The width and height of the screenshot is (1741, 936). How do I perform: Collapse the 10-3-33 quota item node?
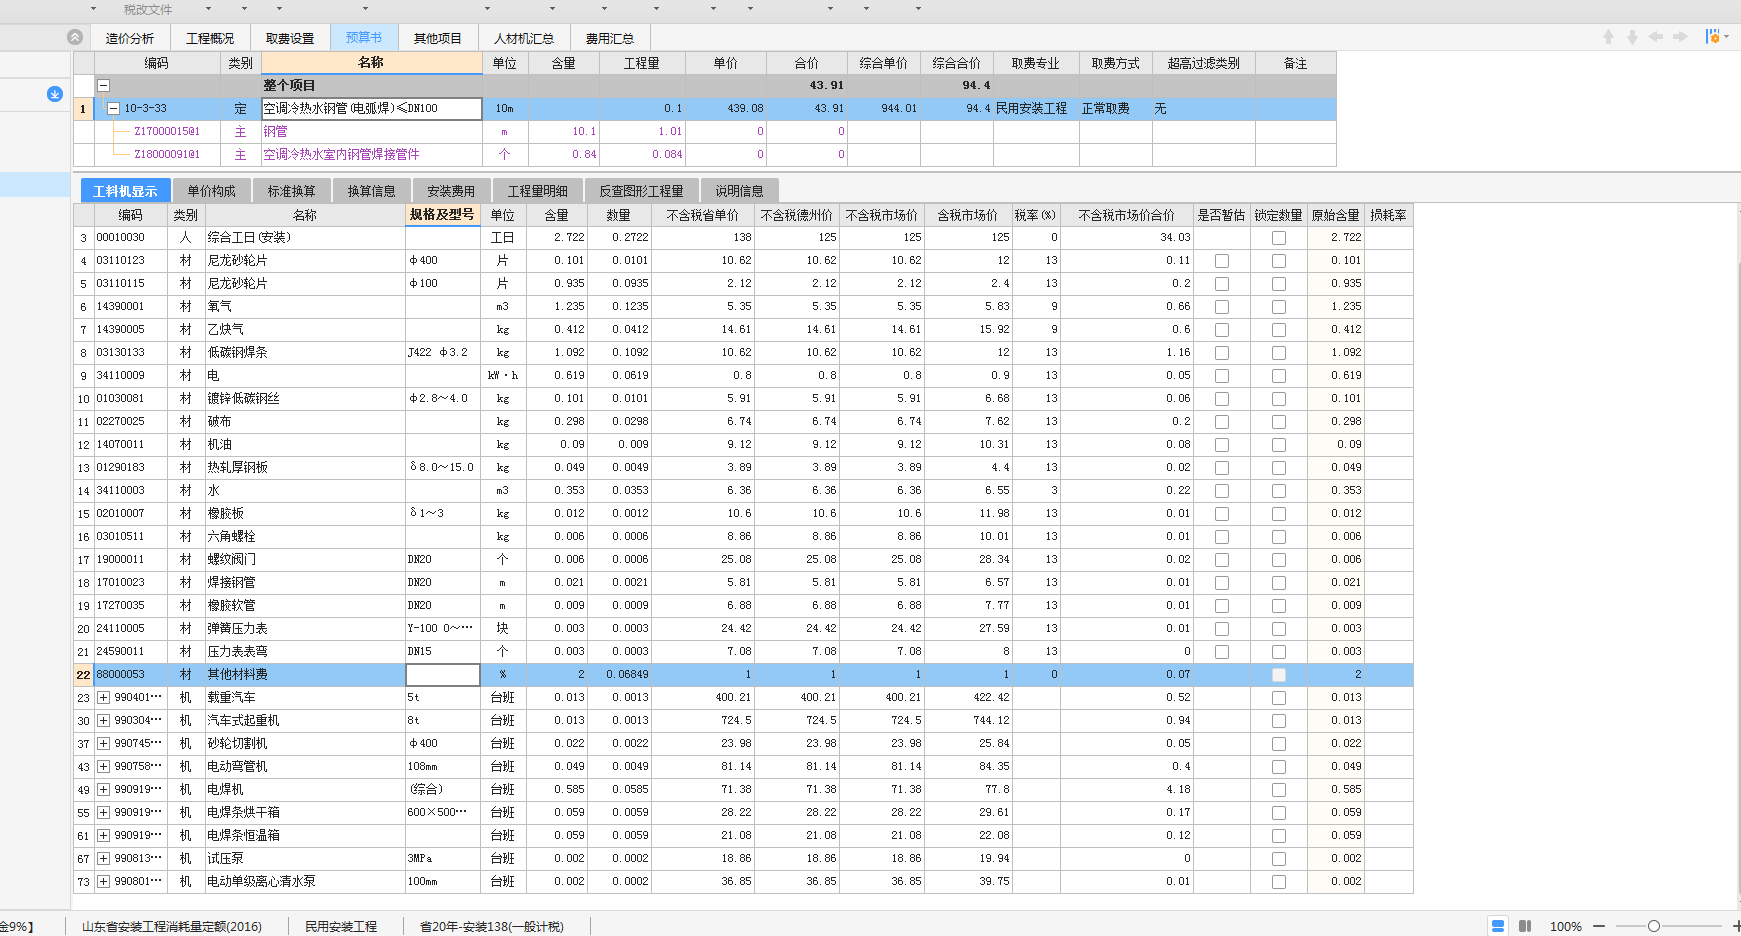pyautogui.click(x=114, y=109)
